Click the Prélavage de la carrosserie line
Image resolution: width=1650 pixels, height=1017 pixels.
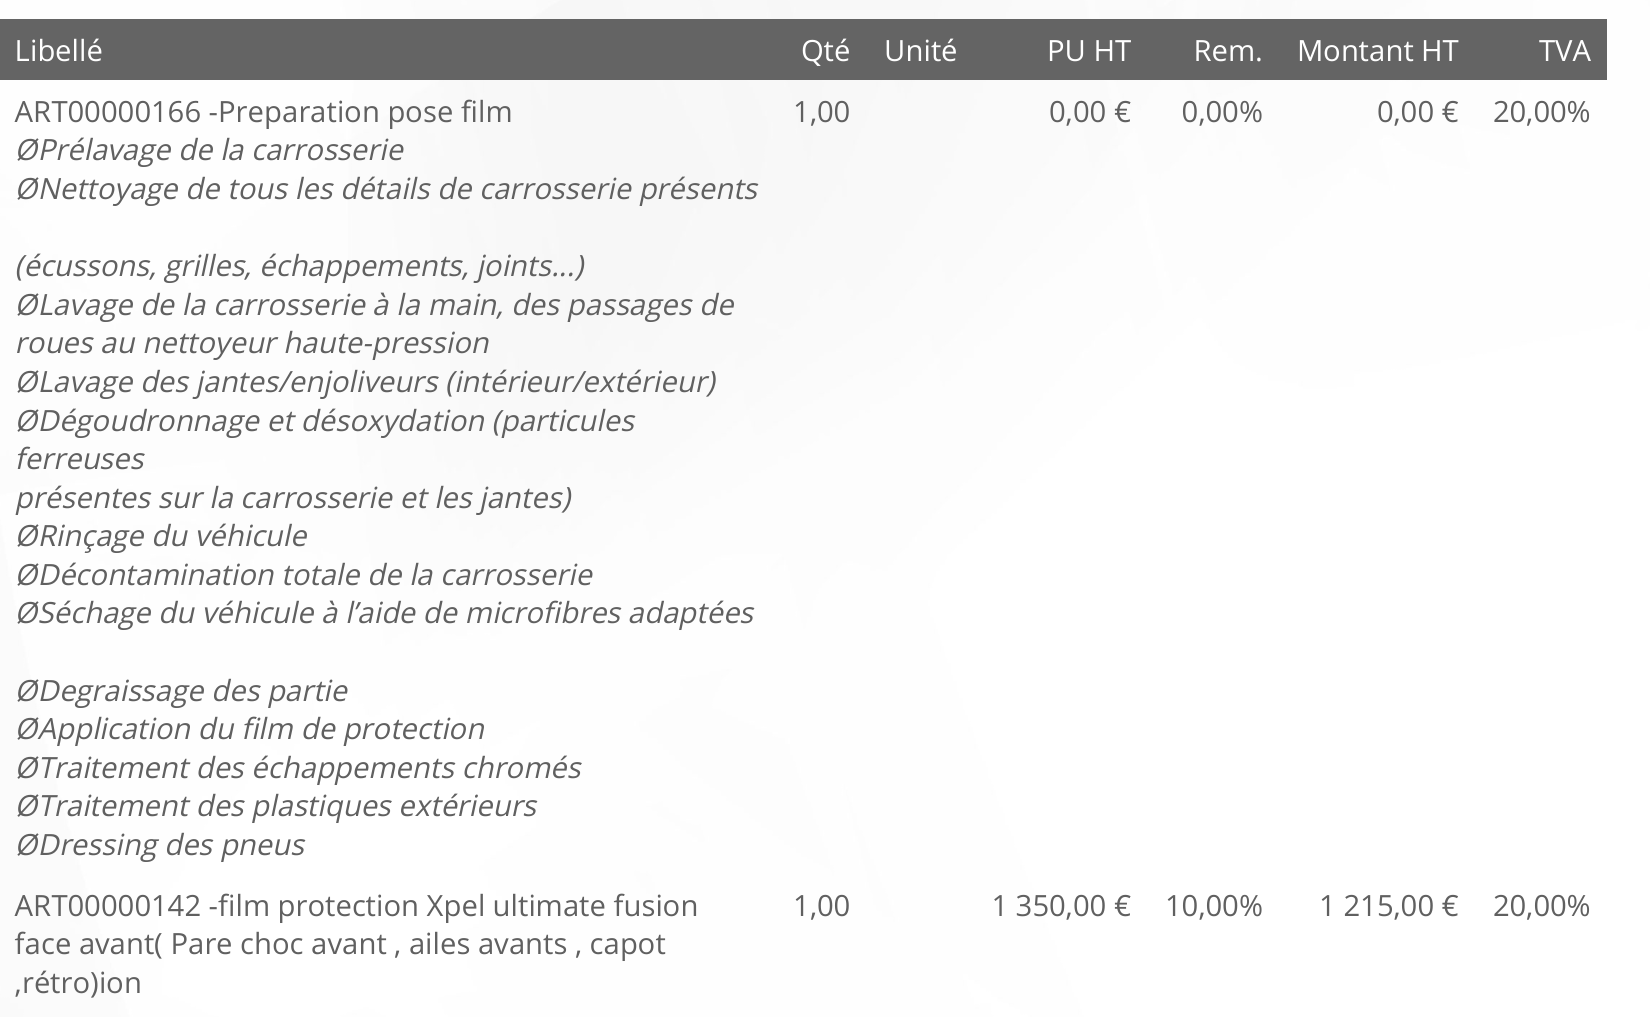pos(210,150)
